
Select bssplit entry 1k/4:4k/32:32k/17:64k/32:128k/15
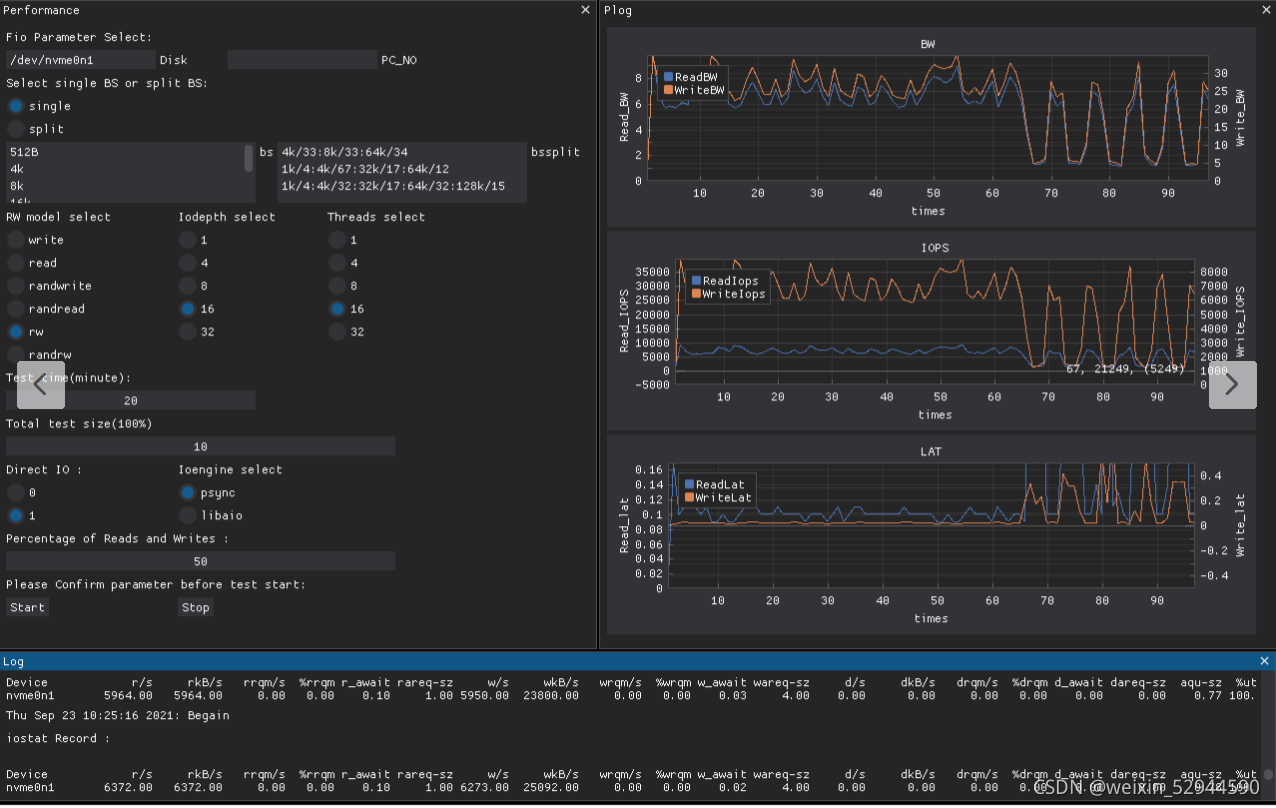coord(401,186)
